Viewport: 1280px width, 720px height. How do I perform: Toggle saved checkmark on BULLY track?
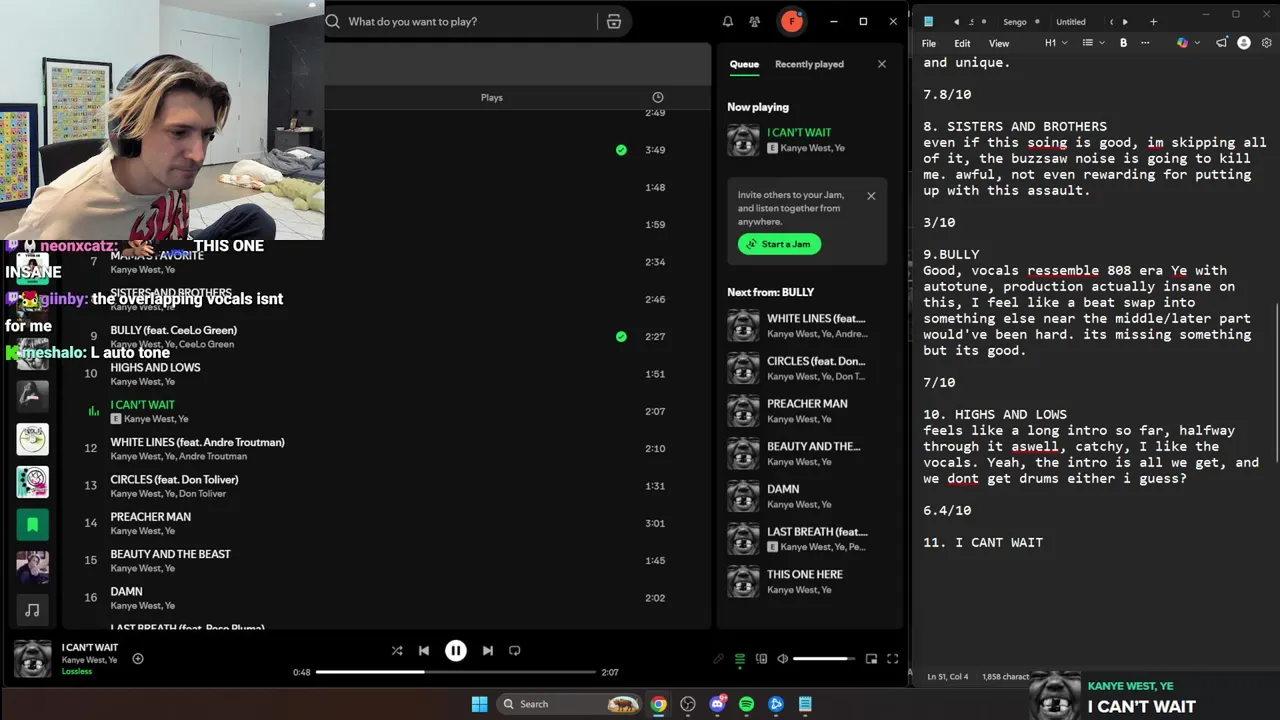coord(621,337)
